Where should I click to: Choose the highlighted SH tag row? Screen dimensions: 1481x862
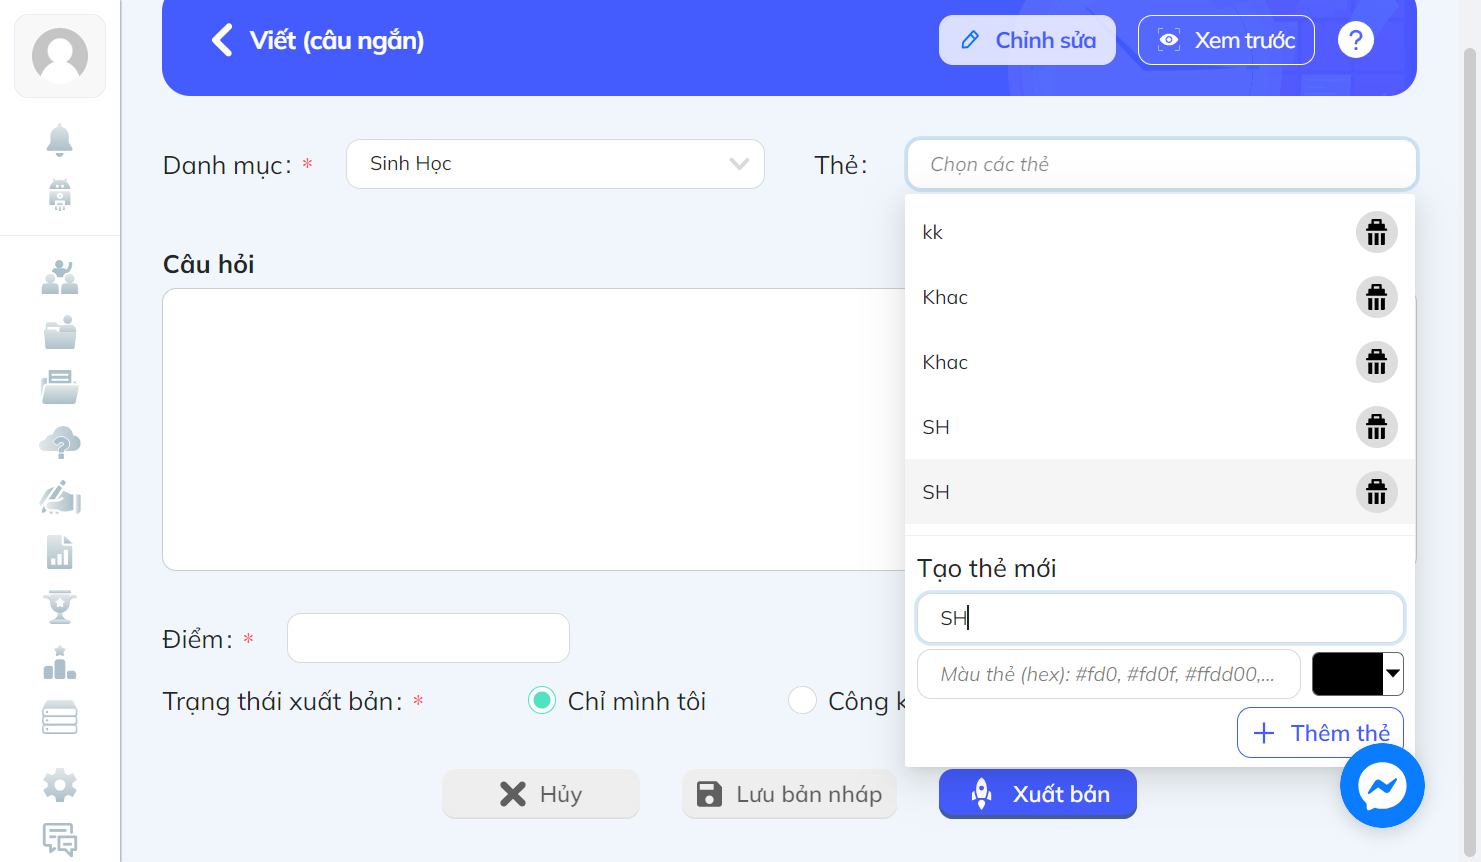coord(1160,492)
